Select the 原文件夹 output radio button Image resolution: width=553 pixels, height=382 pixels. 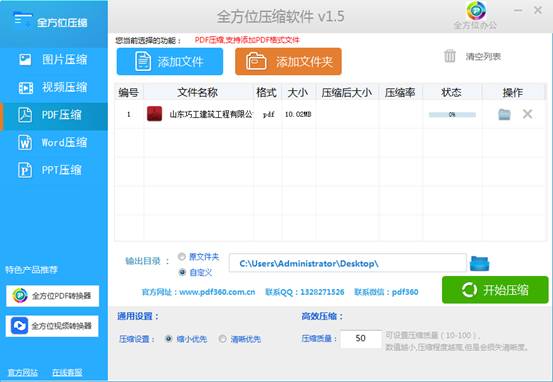click(182, 256)
